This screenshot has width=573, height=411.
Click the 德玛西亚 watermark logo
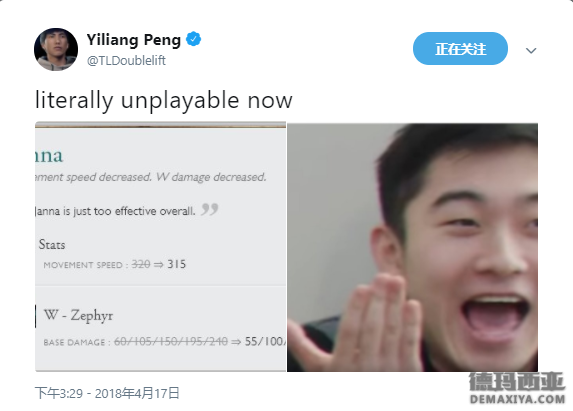[x=517, y=382]
